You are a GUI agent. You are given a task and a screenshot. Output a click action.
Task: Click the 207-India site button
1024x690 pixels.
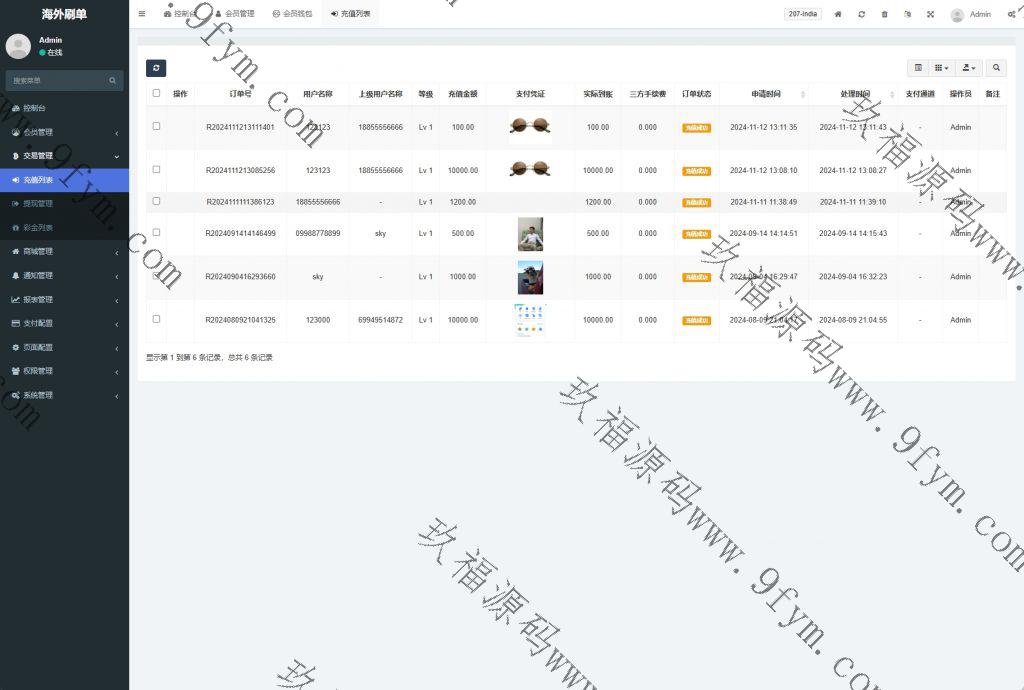coord(803,14)
